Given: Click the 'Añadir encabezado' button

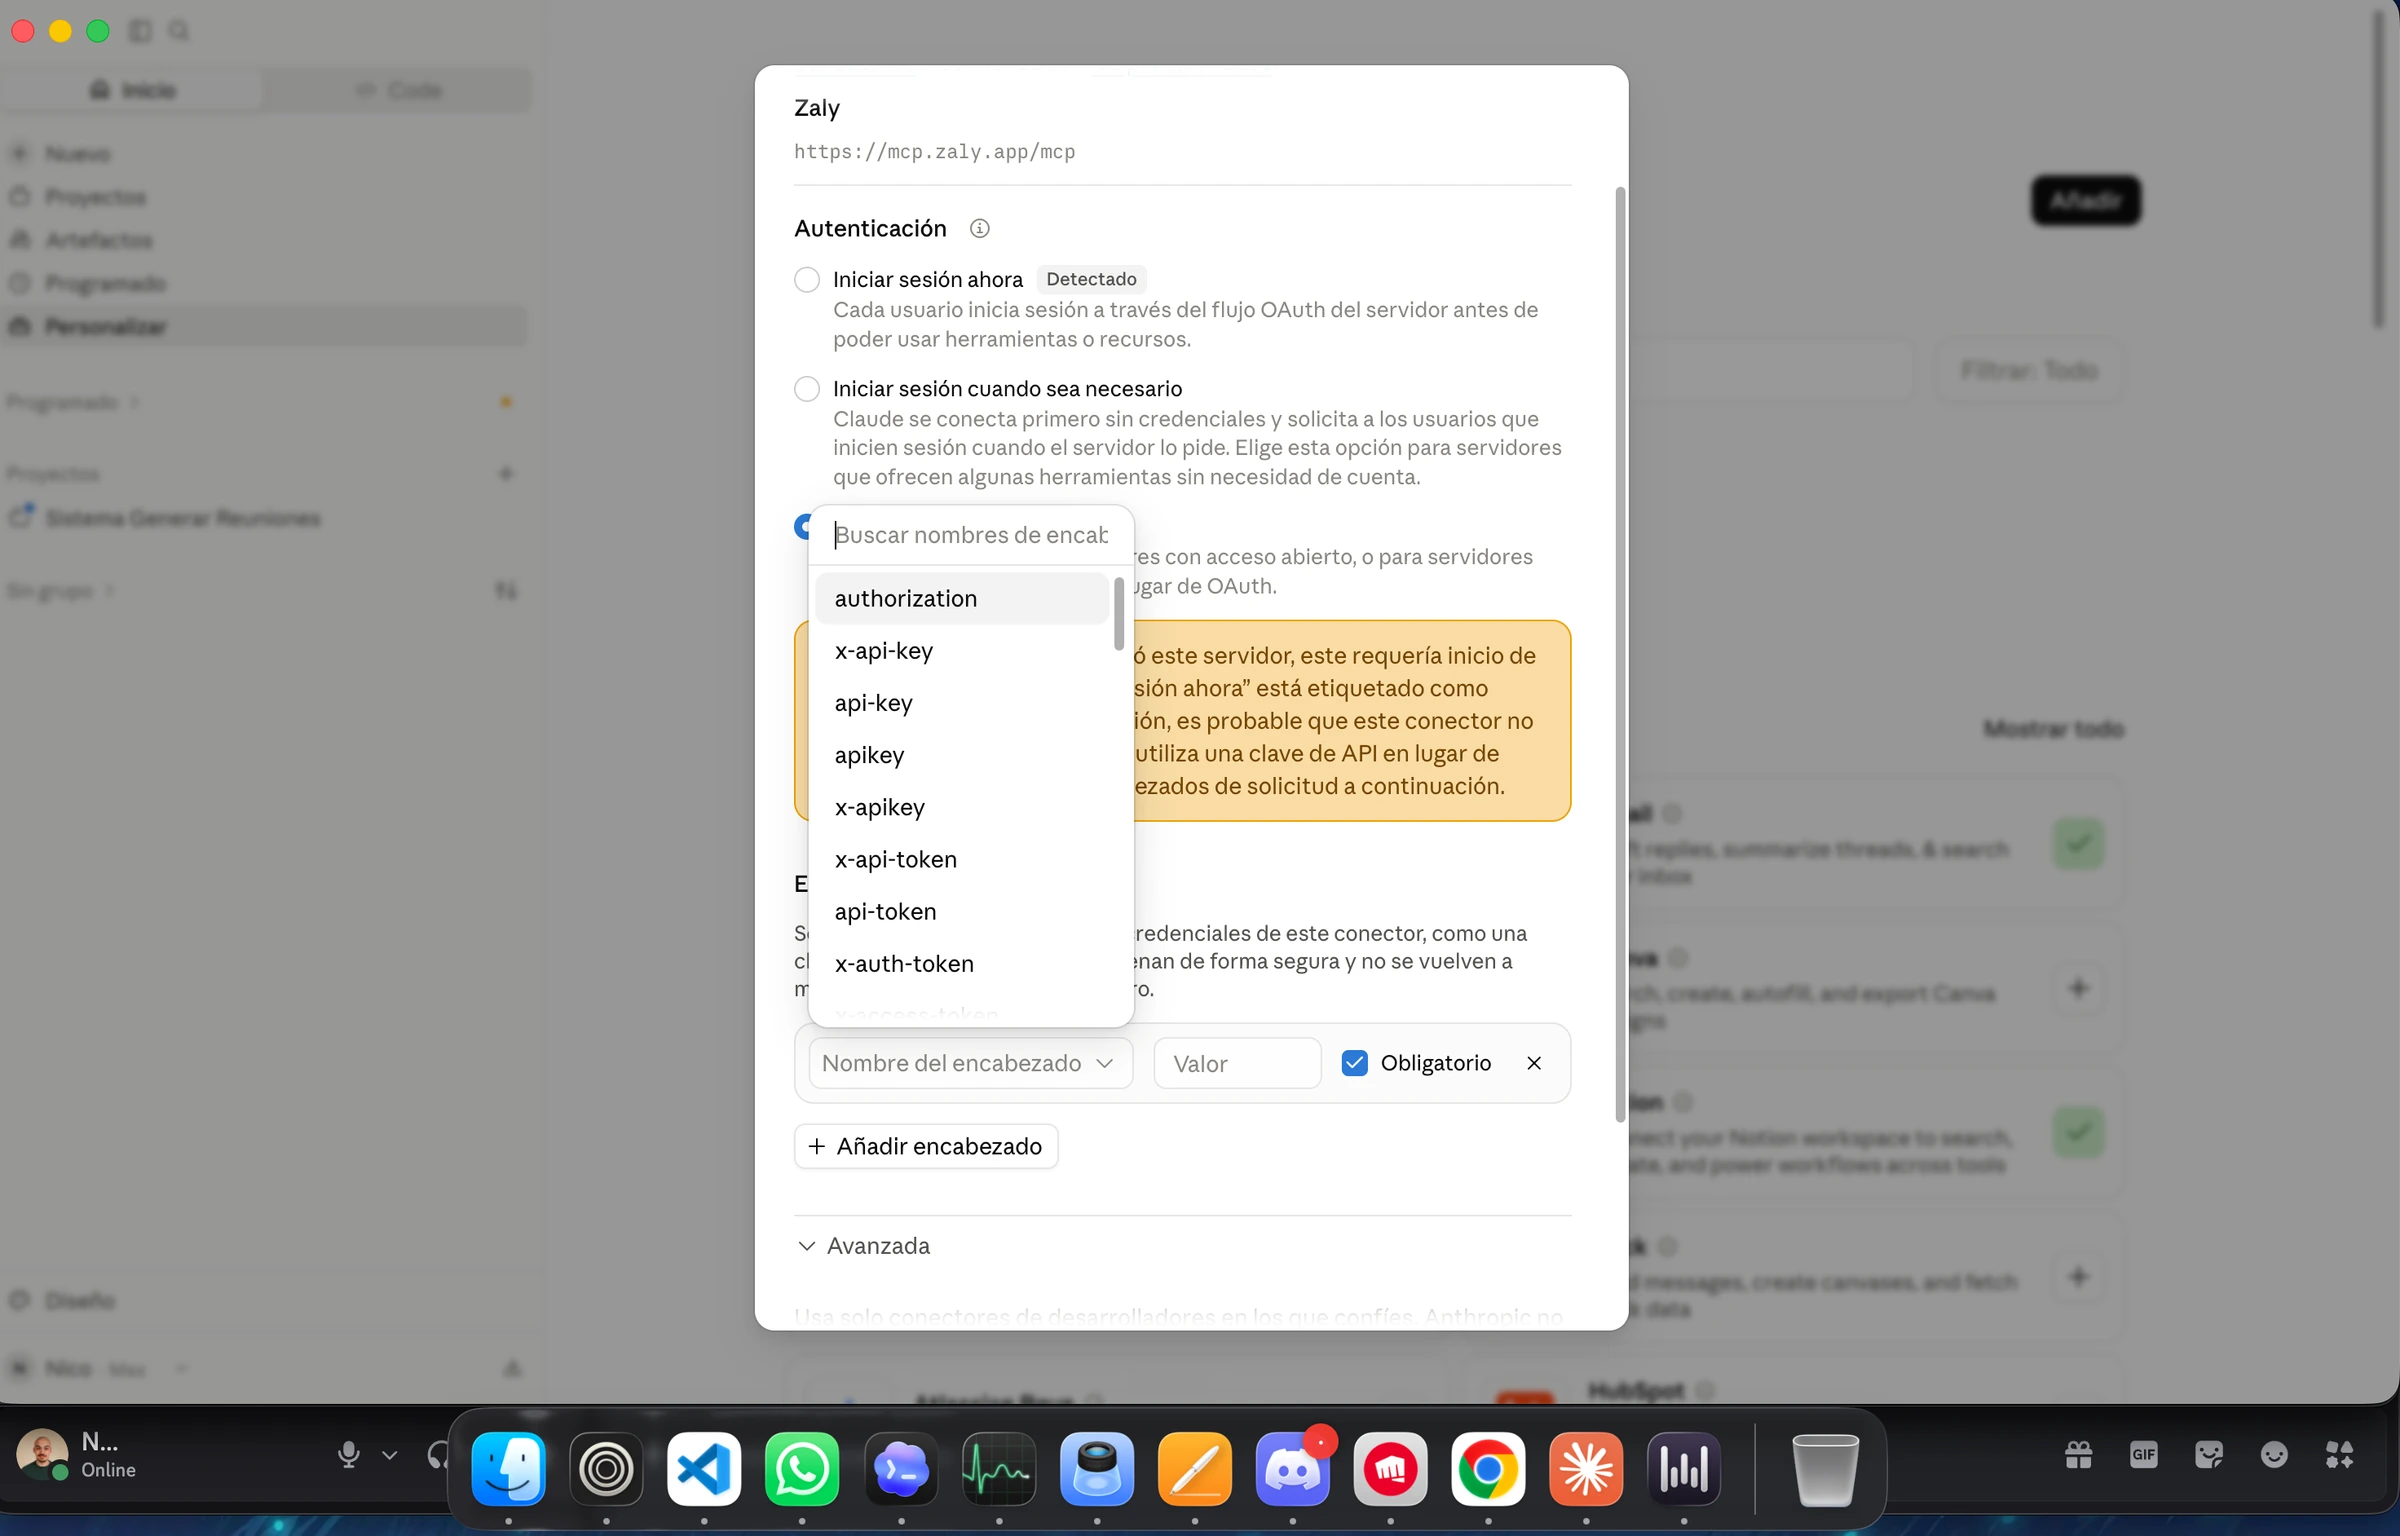Looking at the screenshot, I should click(926, 1146).
